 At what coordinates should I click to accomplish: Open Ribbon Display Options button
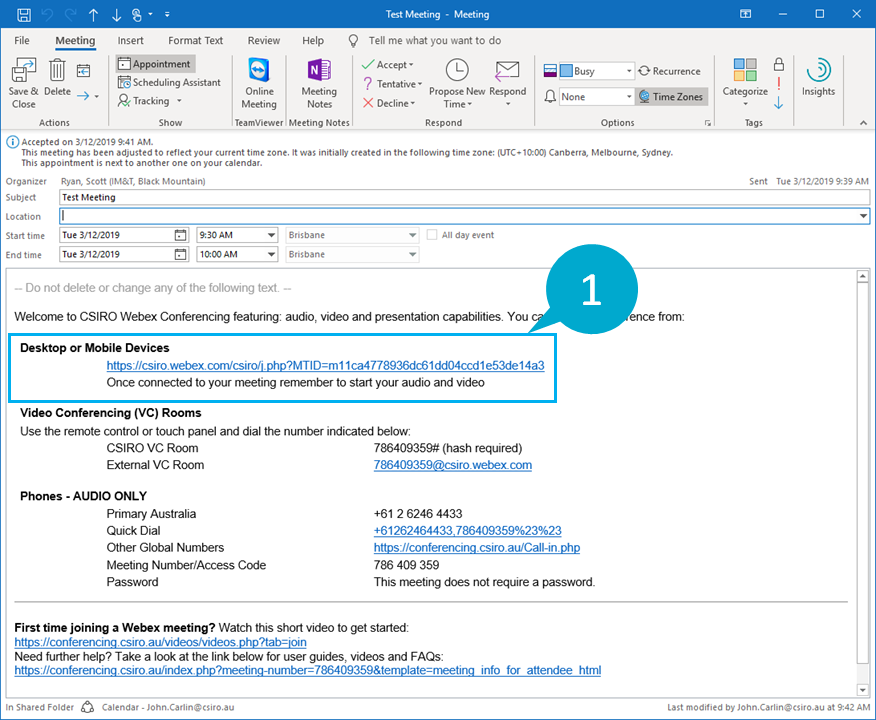coord(745,14)
